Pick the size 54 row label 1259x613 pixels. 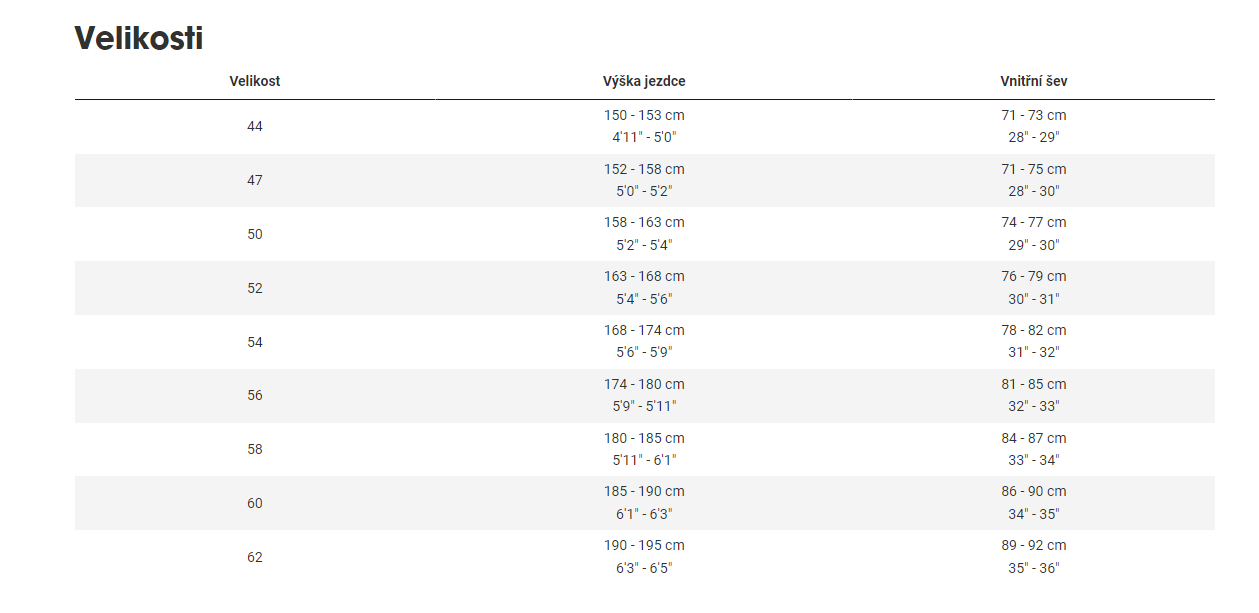(255, 342)
